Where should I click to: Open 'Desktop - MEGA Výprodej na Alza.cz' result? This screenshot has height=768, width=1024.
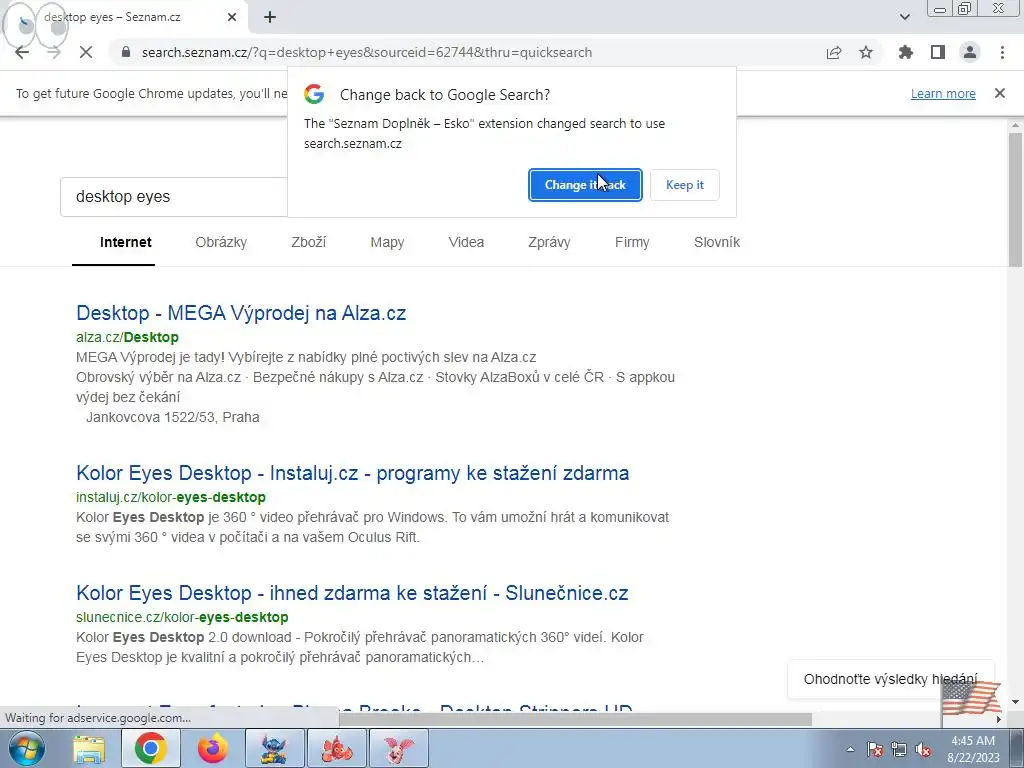[x=241, y=313]
